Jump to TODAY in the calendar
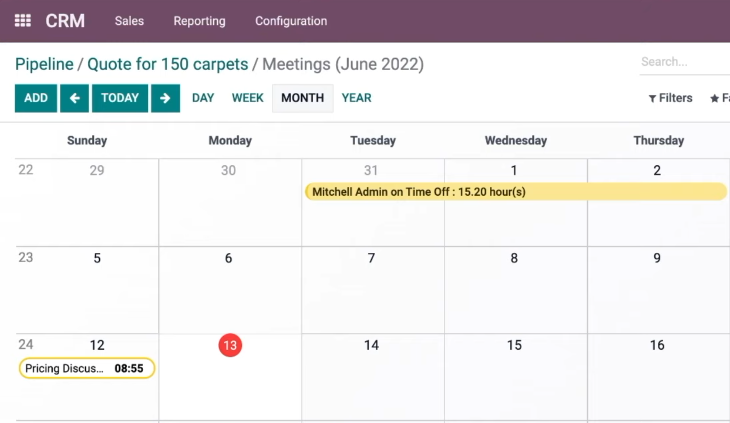The height and width of the screenshot is (423, 730). click(120, 98)
